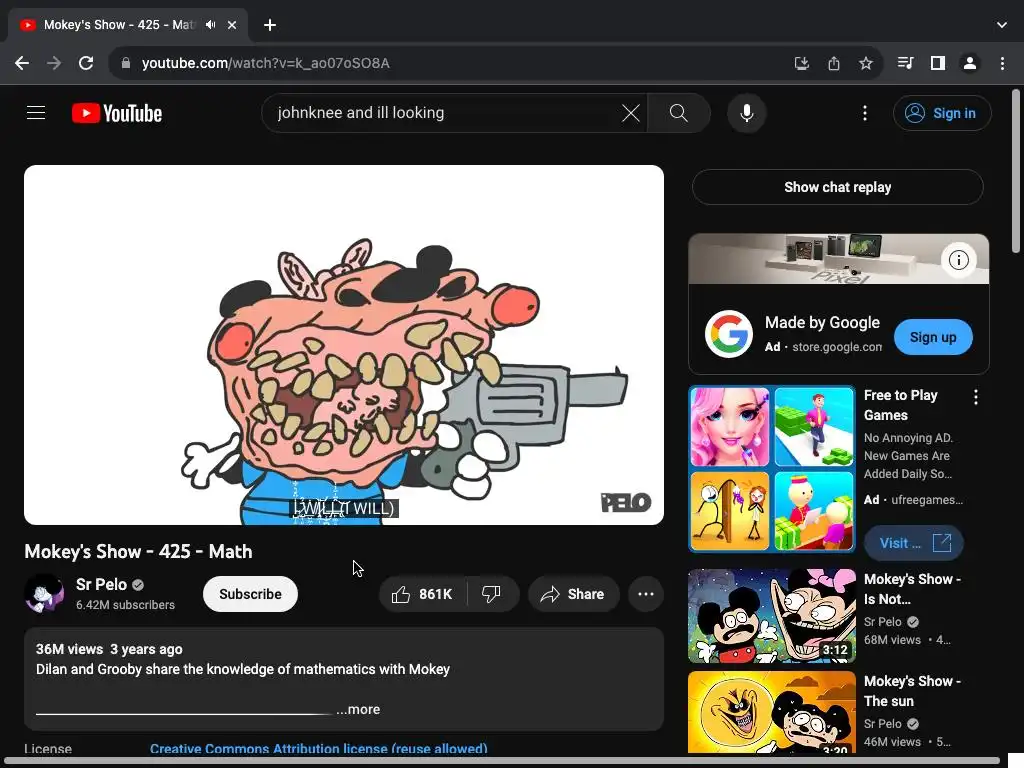This screenshot has width=1024, height=768.
Task: Open the YouTube hamburger guide menu
Action: click(36, 113)
